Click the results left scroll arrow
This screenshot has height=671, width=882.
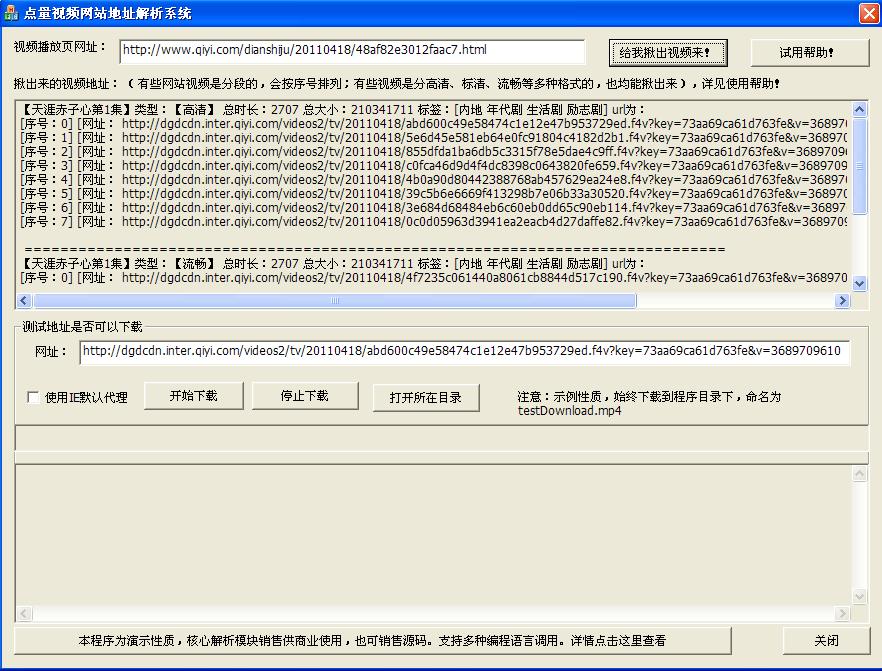(24, 300)
